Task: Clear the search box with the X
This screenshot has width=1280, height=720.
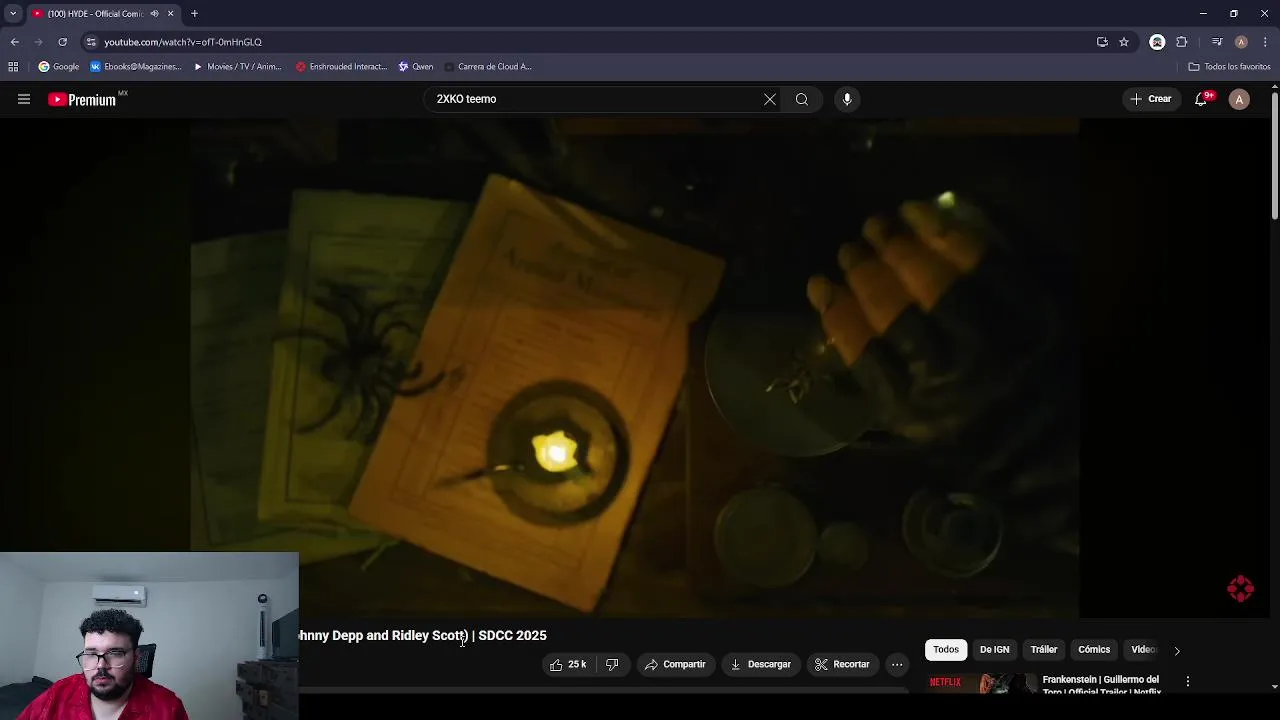Action: [769, 99]
